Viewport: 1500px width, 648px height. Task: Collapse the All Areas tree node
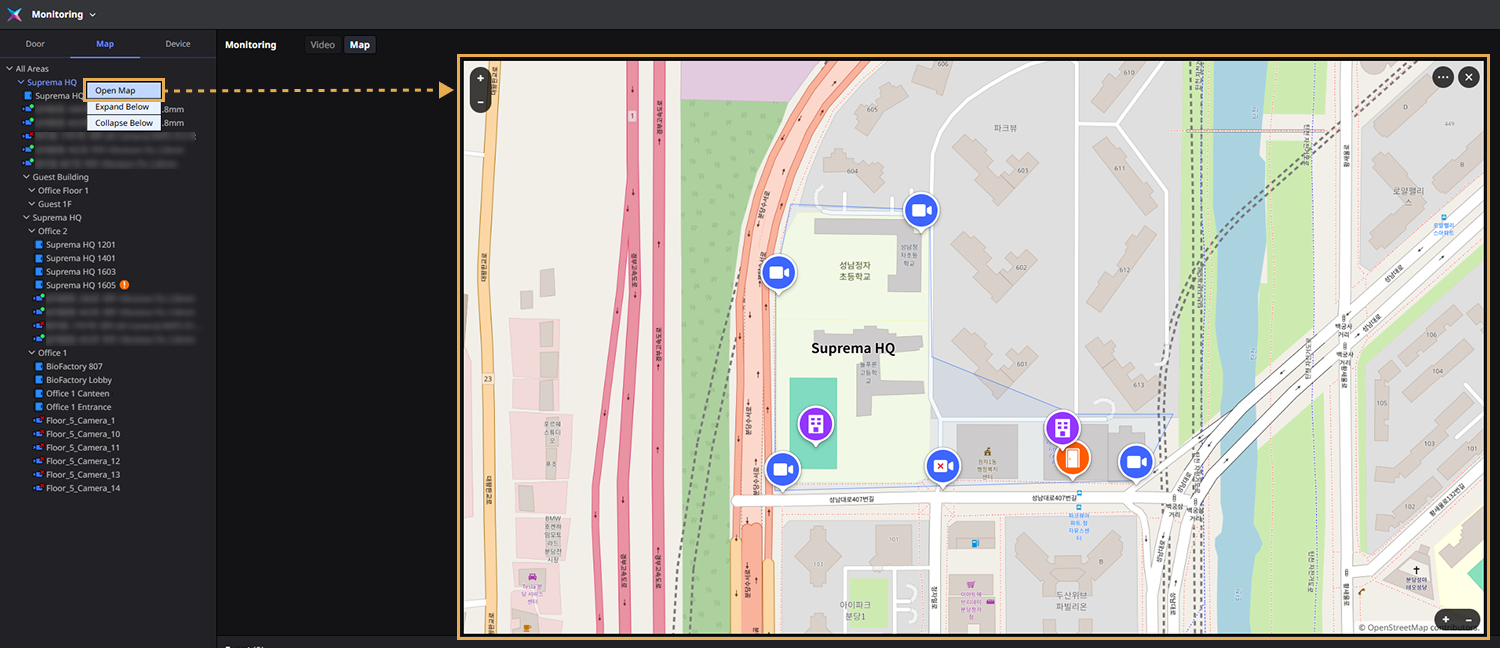9,69
